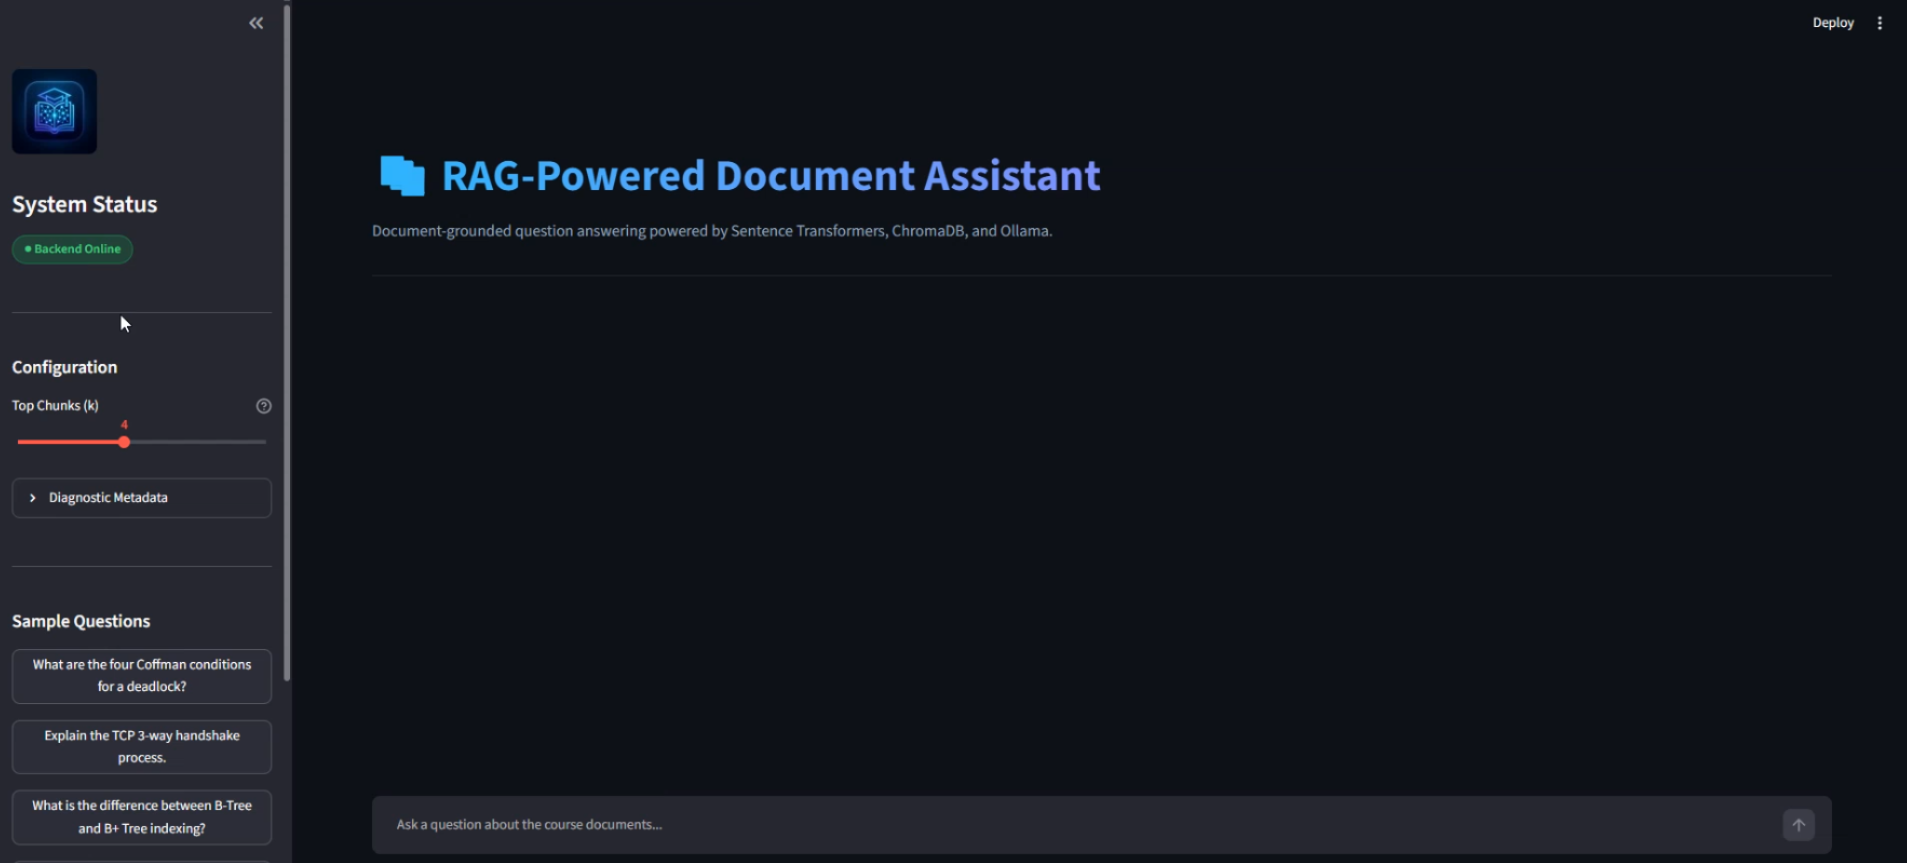
Task: Click the RAG-Powered Document Assistant title
Action: pos(771,176)
